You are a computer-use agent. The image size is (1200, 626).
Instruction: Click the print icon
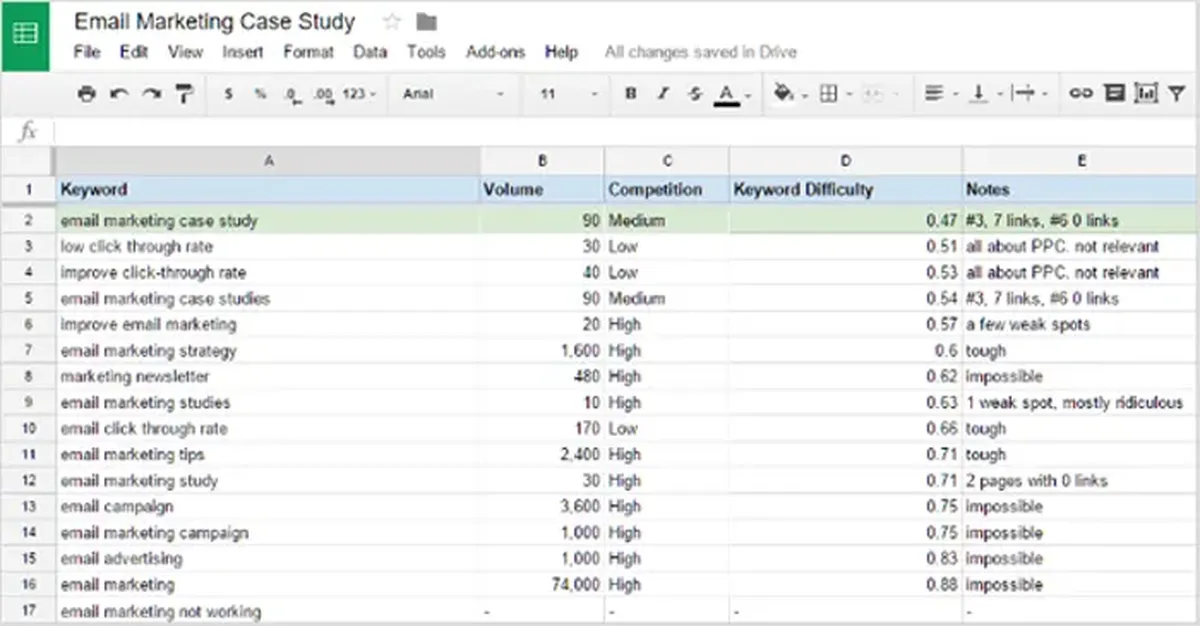87,93
